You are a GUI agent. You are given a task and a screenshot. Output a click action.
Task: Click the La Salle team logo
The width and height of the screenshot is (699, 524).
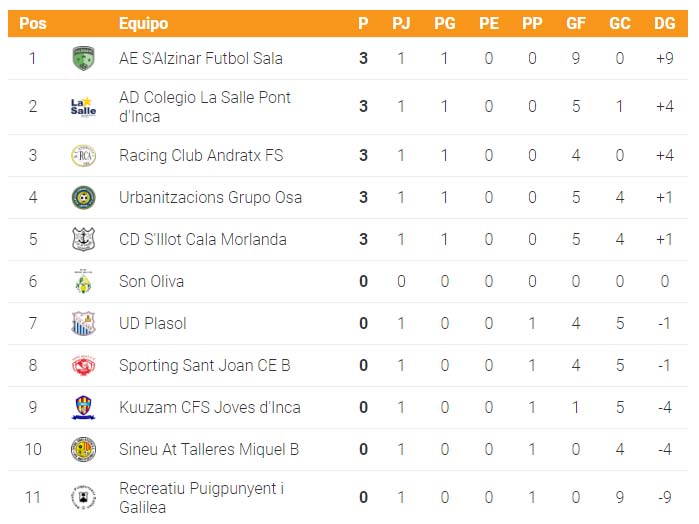(83, 107)
